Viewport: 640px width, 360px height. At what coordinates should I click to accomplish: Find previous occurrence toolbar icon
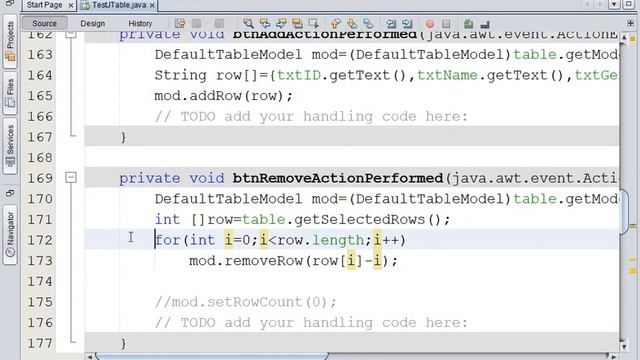click(x=264, y=23)
